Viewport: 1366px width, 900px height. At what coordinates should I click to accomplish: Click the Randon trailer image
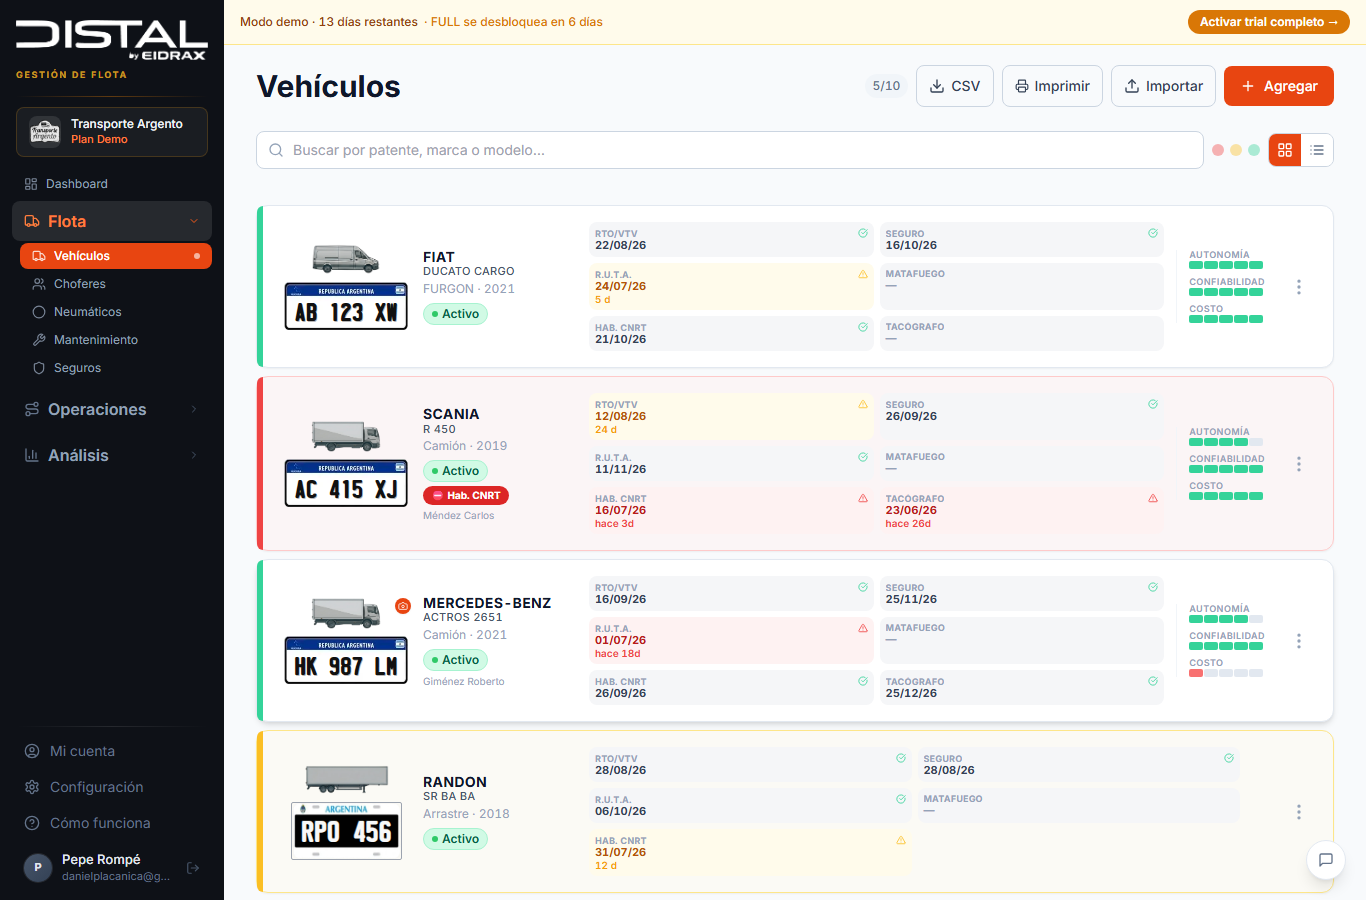pos(346,778)
